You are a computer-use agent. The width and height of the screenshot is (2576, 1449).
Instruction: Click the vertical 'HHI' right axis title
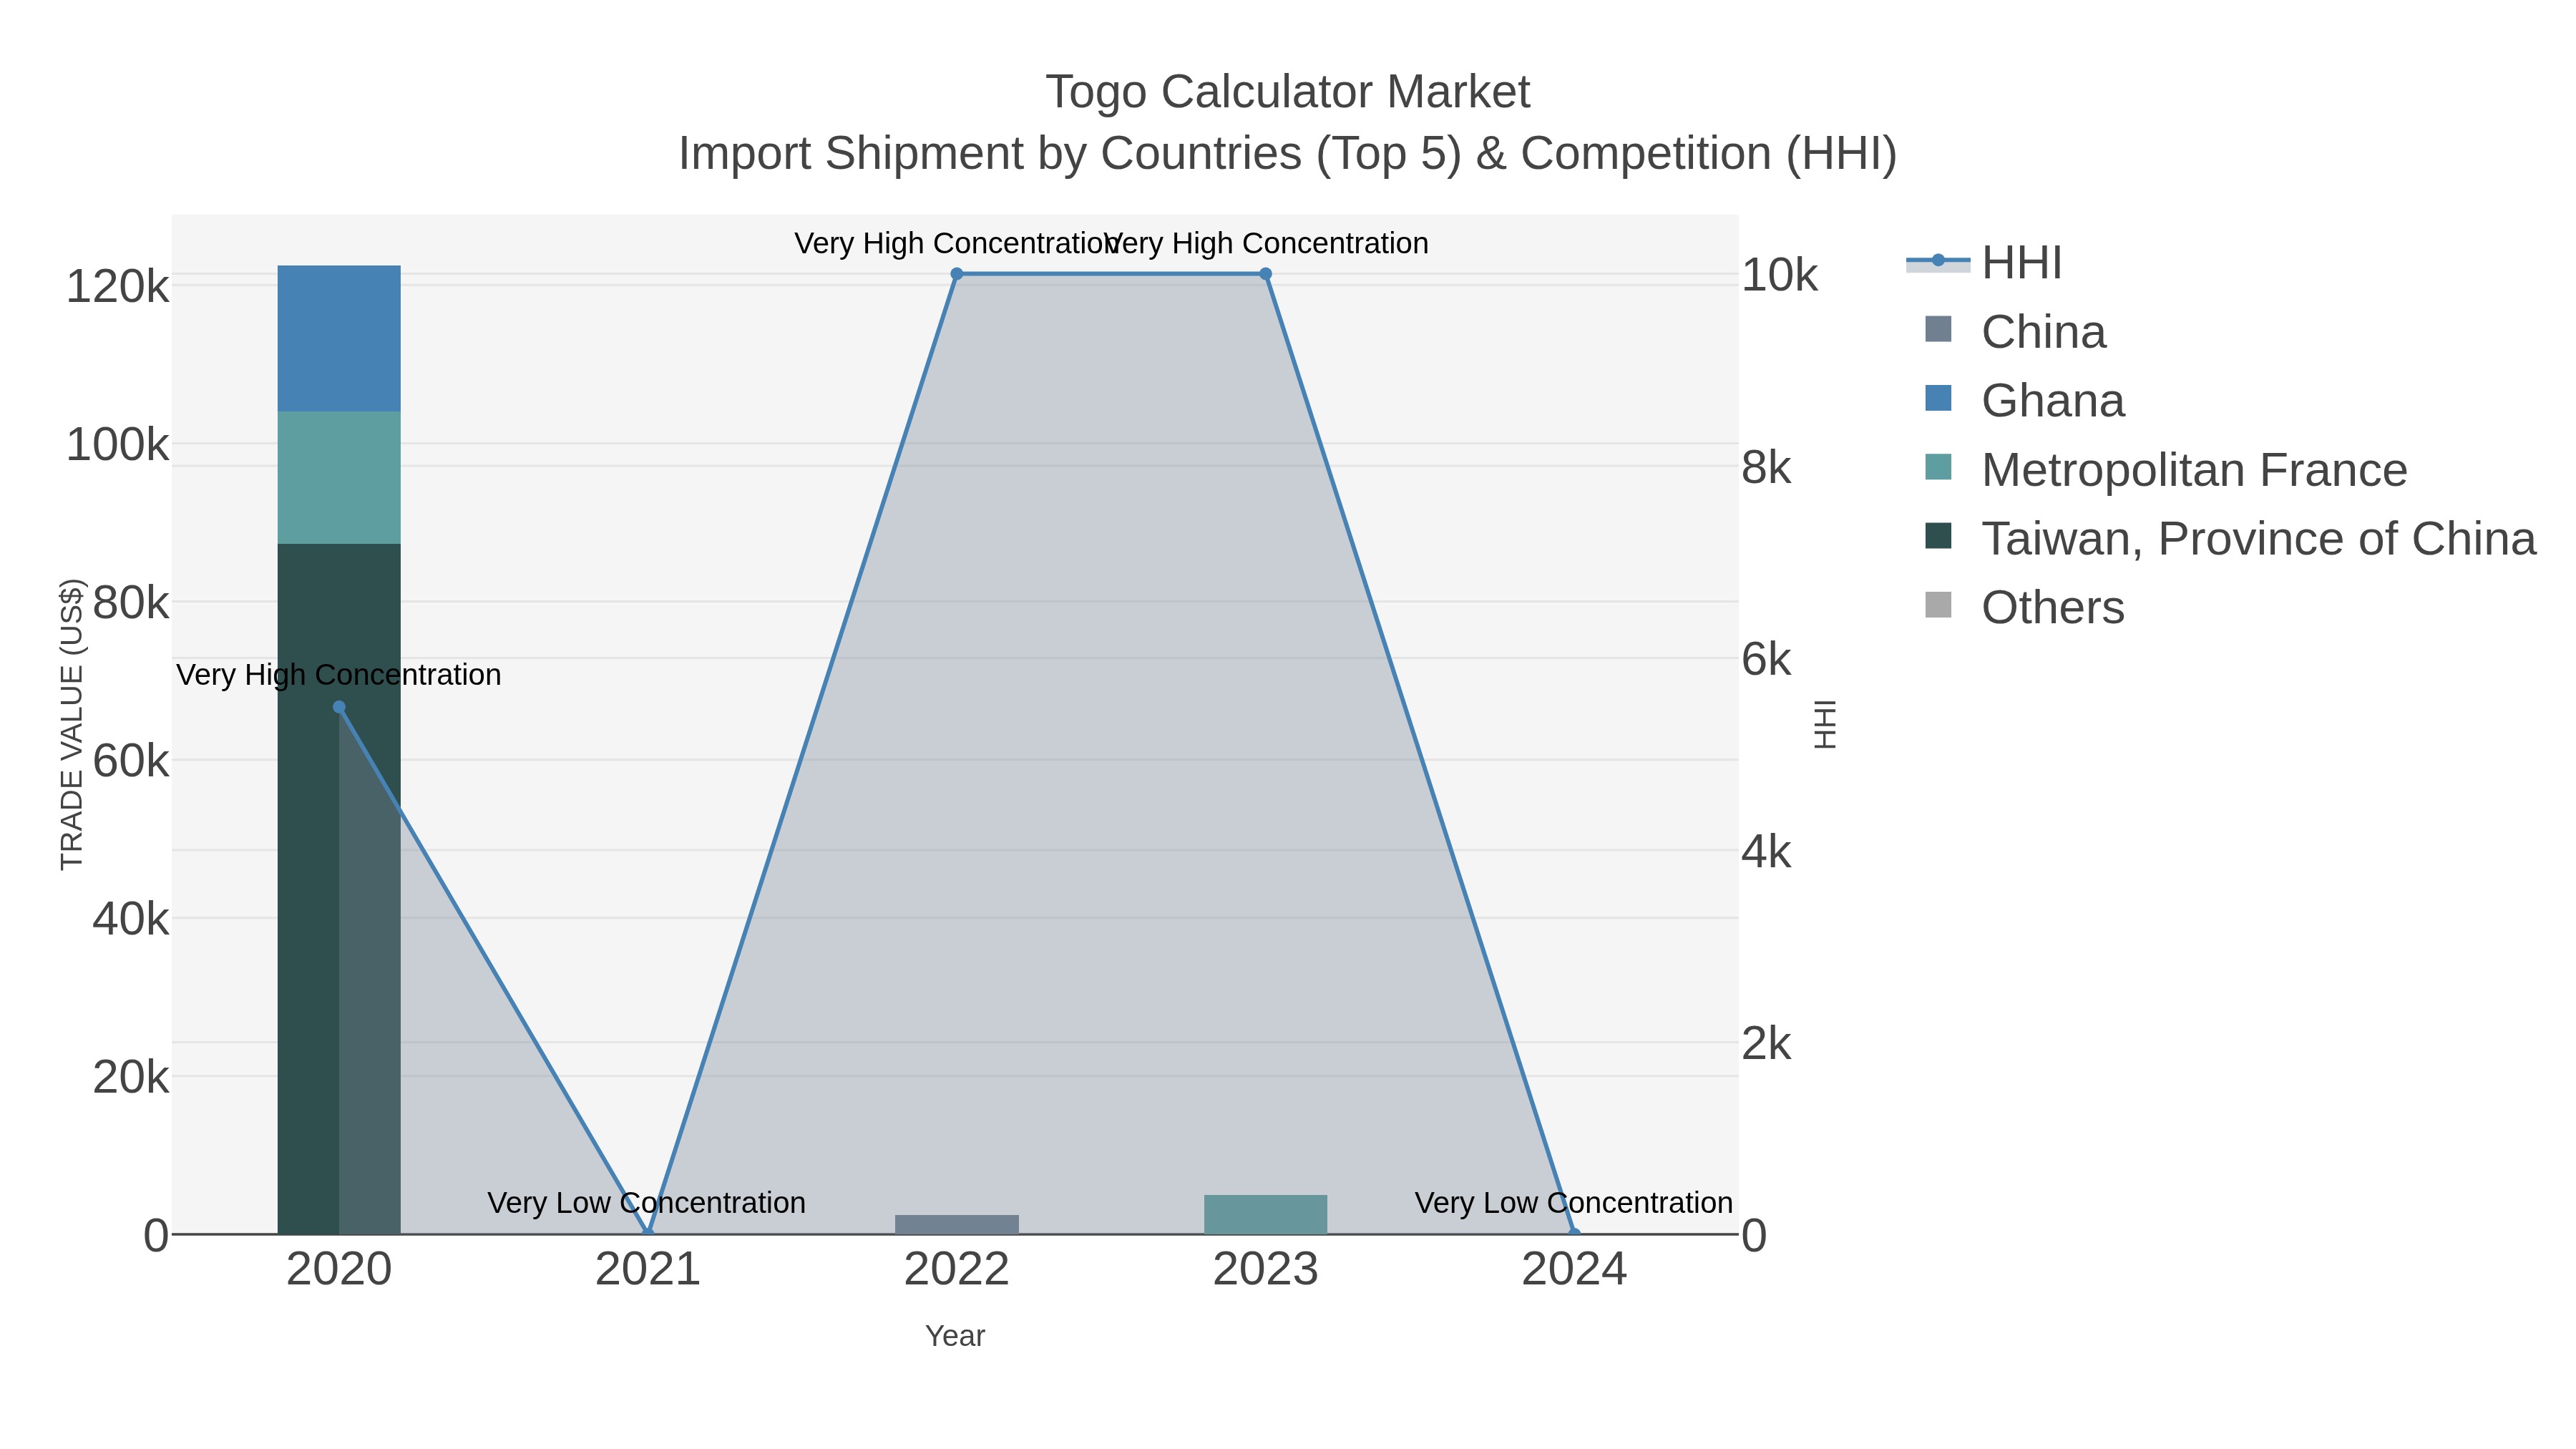coord(1825,724)
